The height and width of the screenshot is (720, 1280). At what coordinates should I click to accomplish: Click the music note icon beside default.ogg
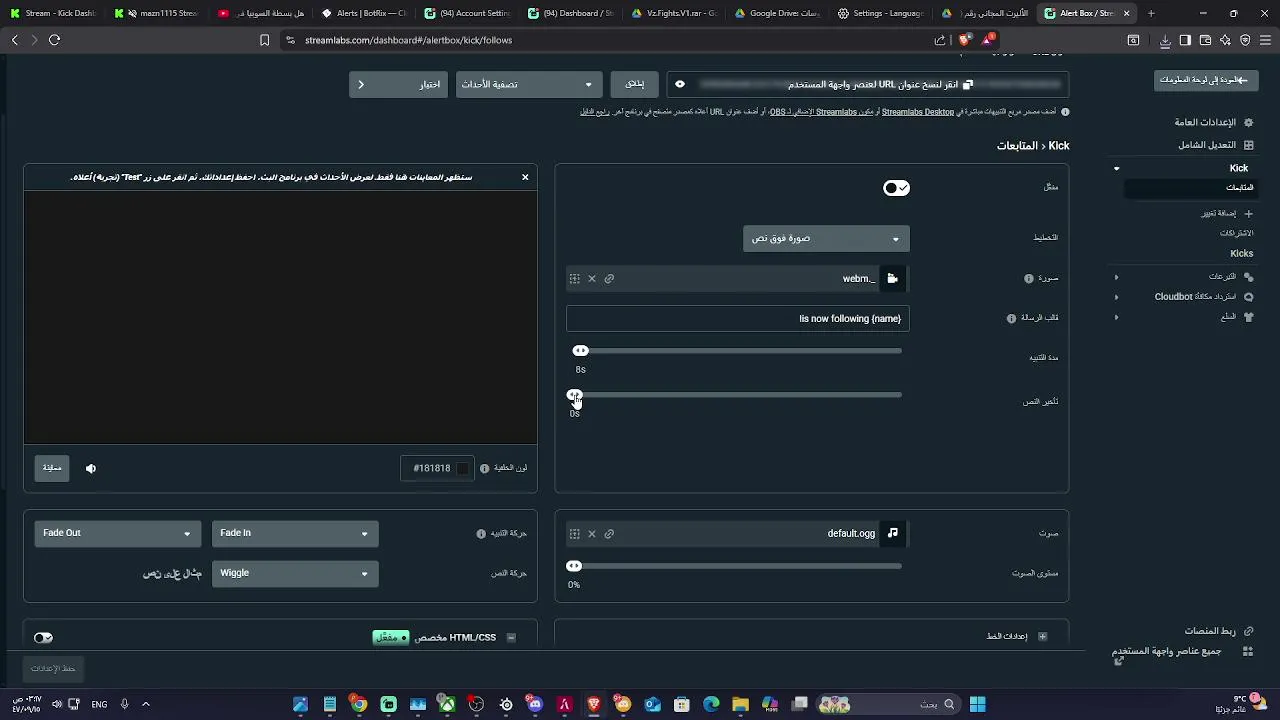point(892,533)
